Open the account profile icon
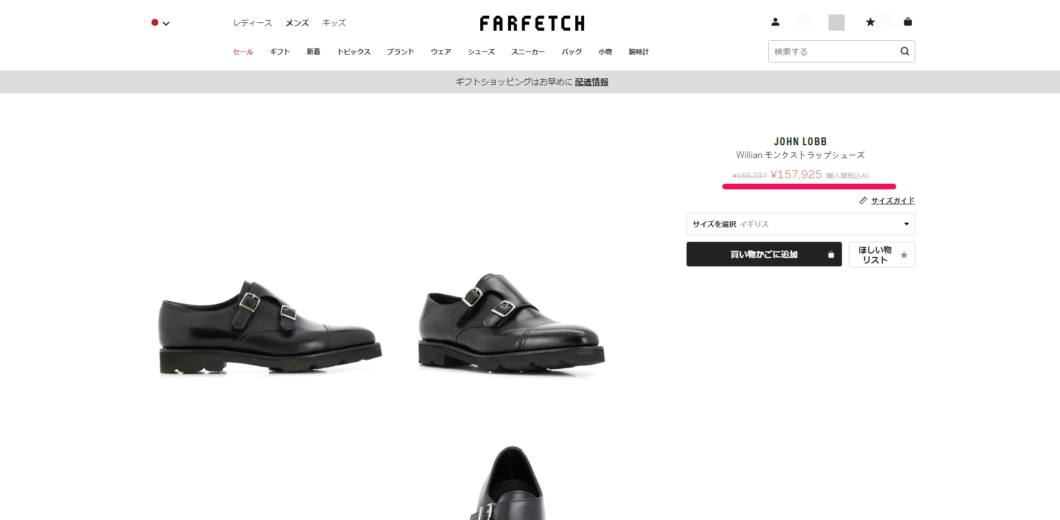Viewport: 1060px width, 520px height. [x=775, y=22]
